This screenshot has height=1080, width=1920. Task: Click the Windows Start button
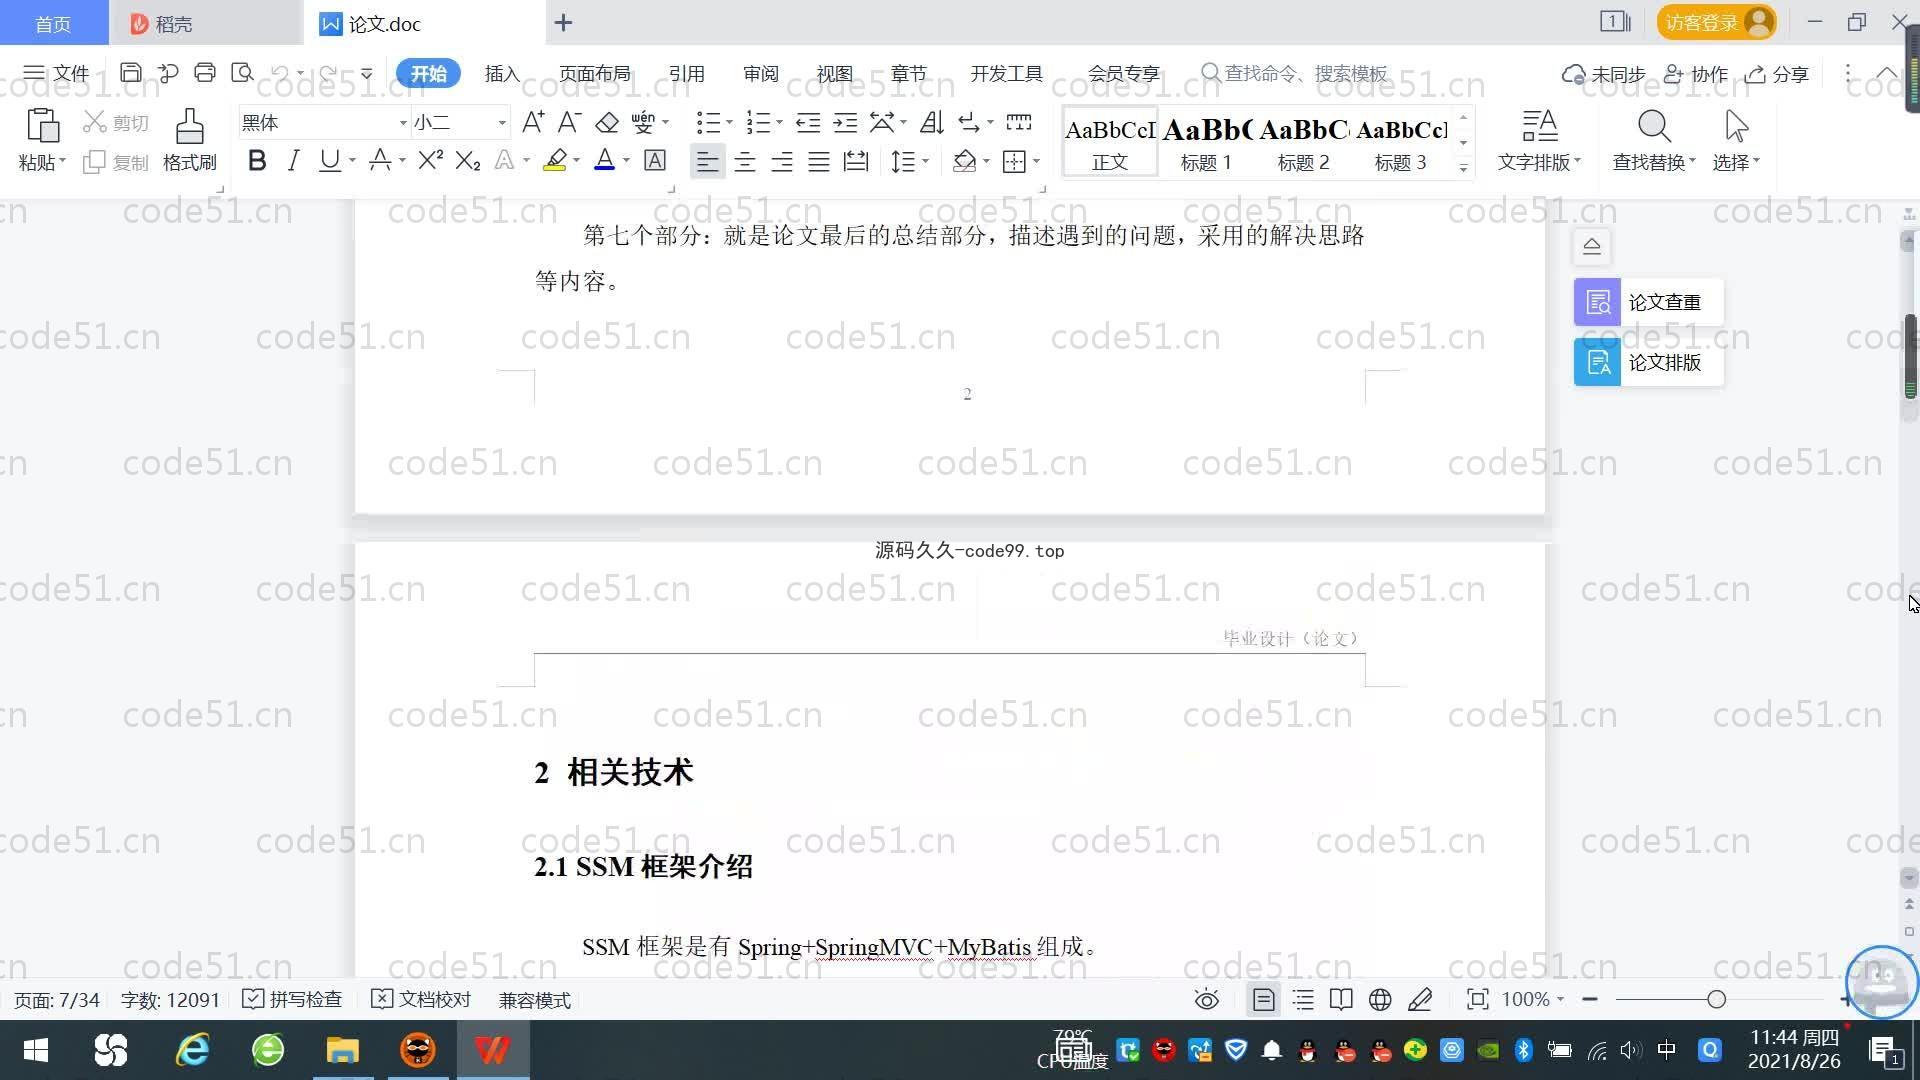[x=36, y=1050]
